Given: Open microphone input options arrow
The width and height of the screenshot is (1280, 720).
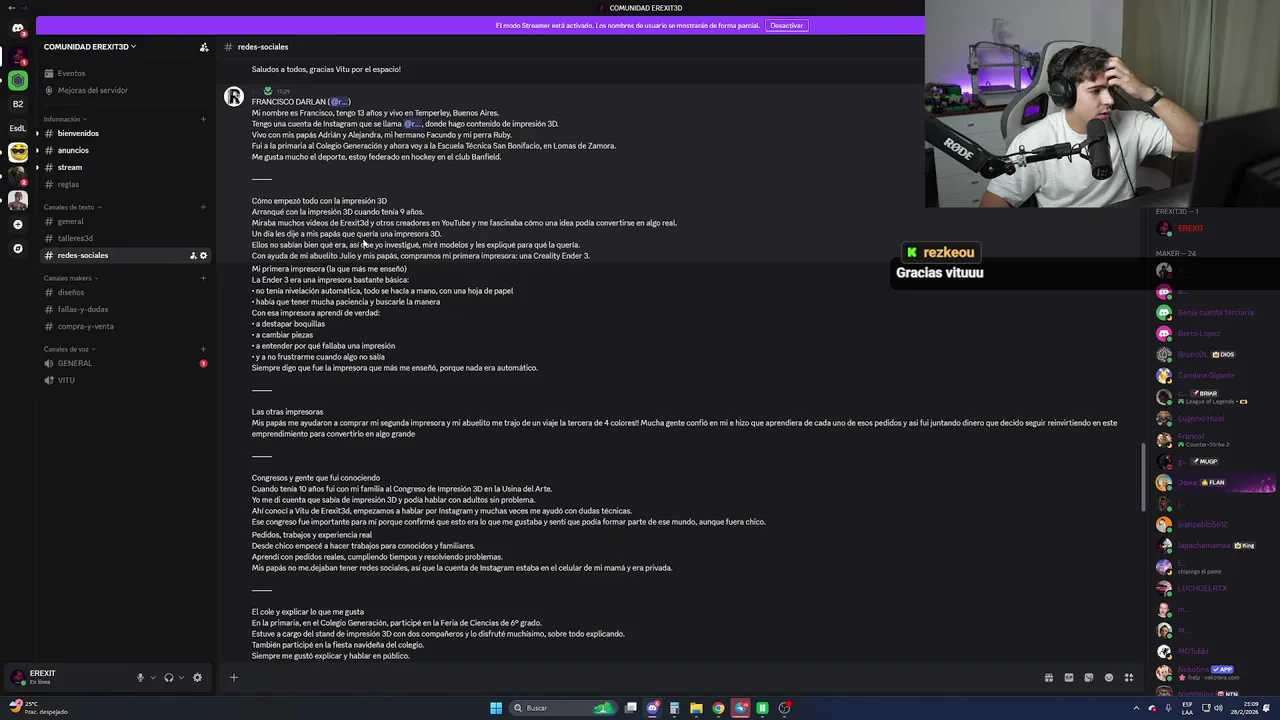Looking at the screenshot, I should tap(153, 677).
